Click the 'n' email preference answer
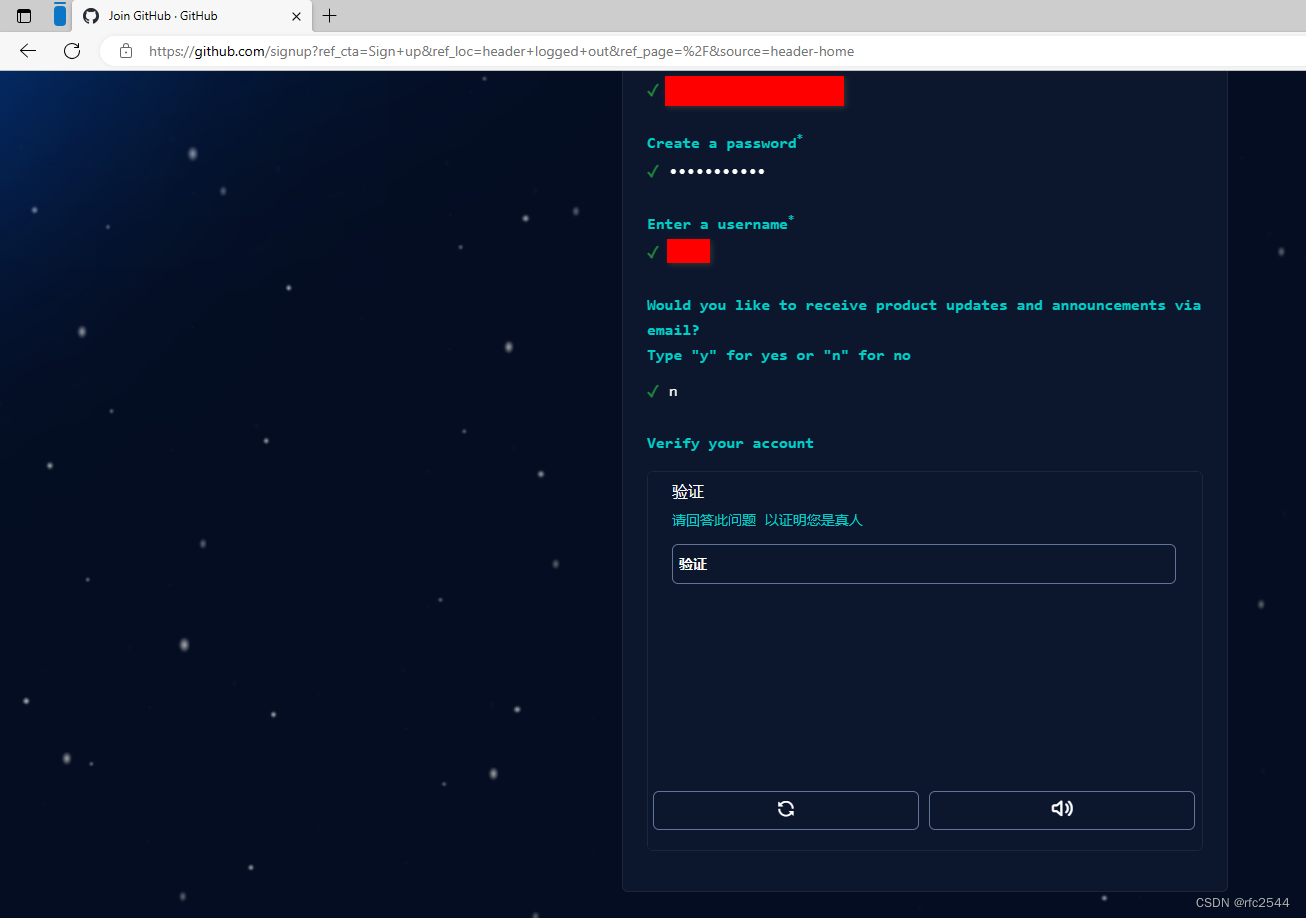This screenshot has width=1306, height=918. [673, 392]
